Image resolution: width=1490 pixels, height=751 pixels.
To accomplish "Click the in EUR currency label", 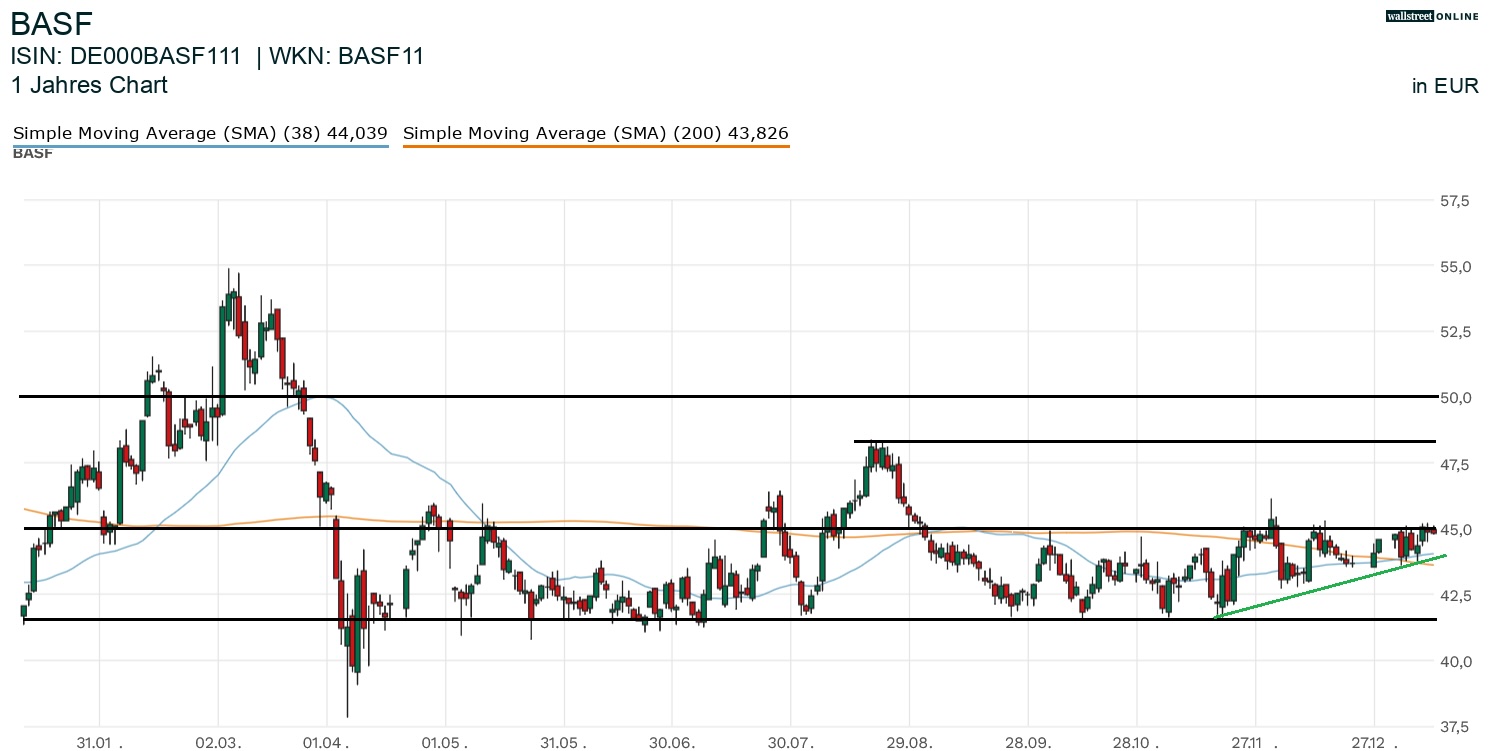I will pyautogui.click(x=1445, y=86).
